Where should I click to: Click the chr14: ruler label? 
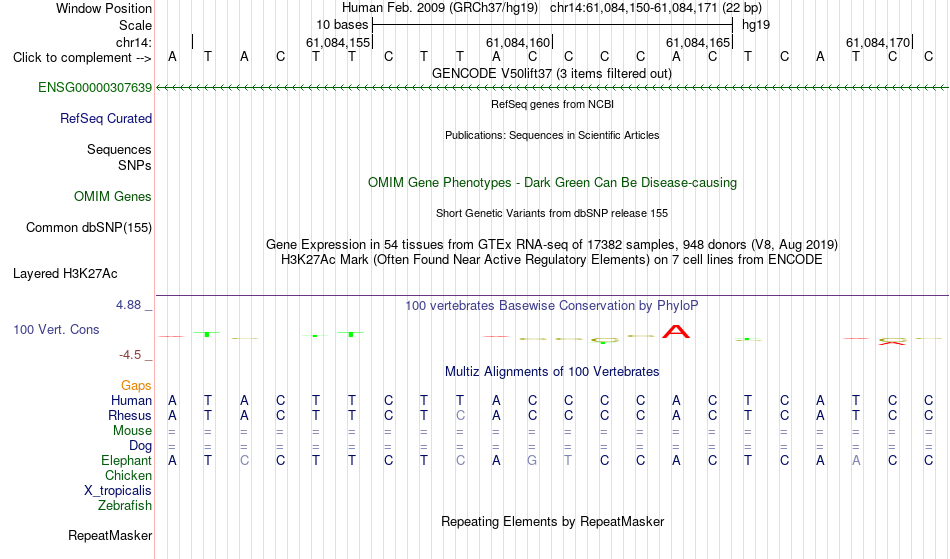point(134,42)
